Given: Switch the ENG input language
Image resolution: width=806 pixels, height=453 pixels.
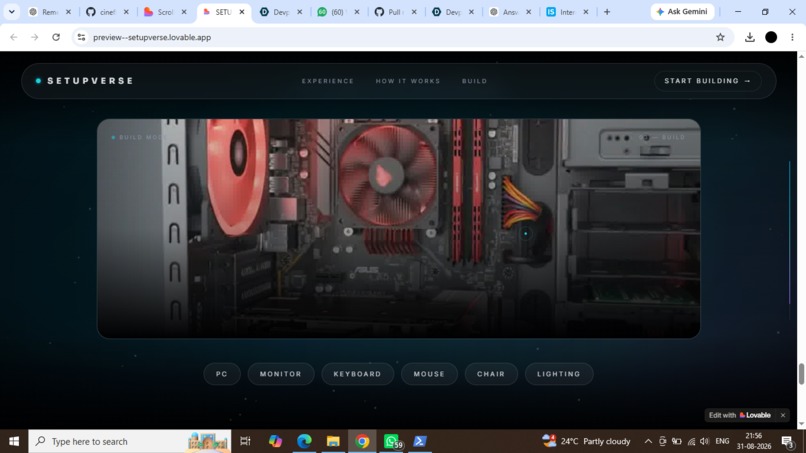Looking at the screenshot, I should [722, 441].
